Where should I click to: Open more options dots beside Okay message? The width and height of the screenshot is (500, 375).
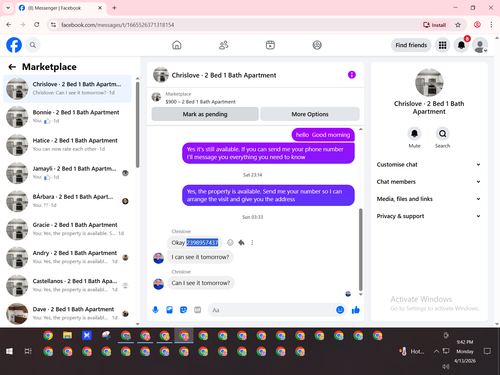[x=252, y=242]
